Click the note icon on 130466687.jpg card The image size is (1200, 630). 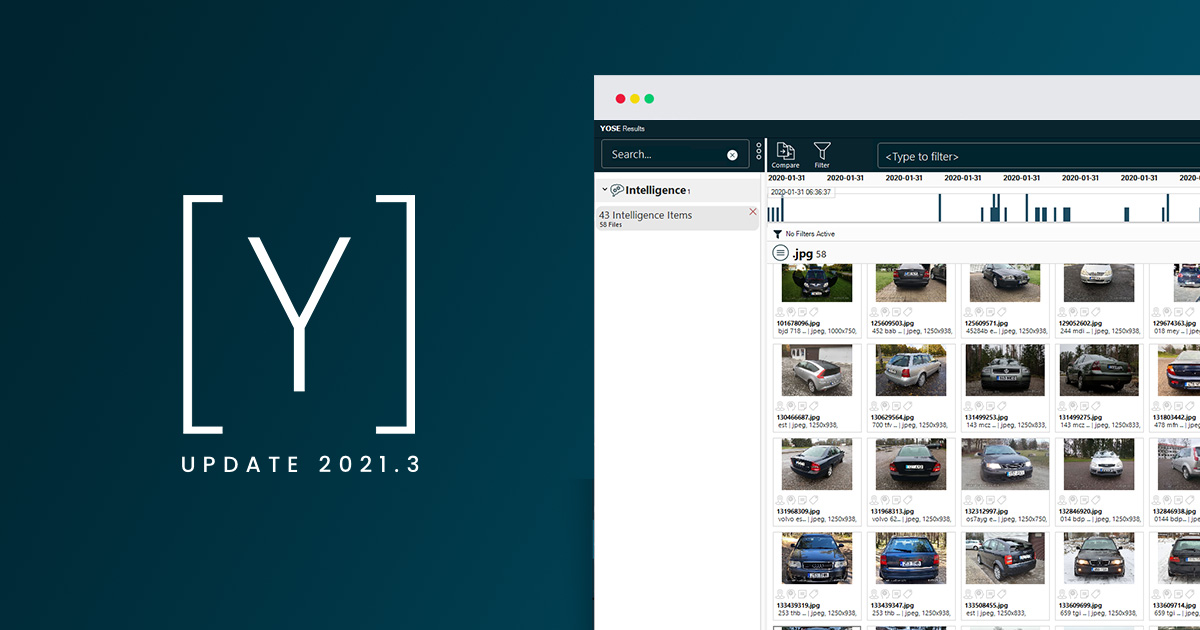tap(803, 406)
